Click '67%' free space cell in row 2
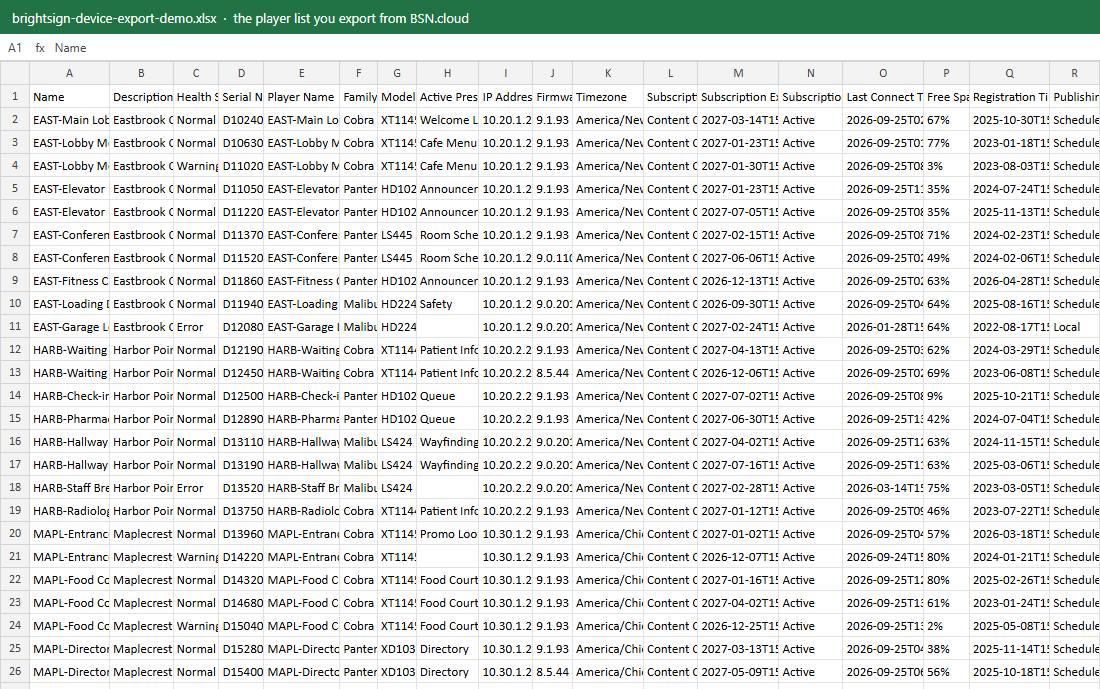Image resolution: width=1100 pixels, height=689 pixels. [x=946, y=119]
